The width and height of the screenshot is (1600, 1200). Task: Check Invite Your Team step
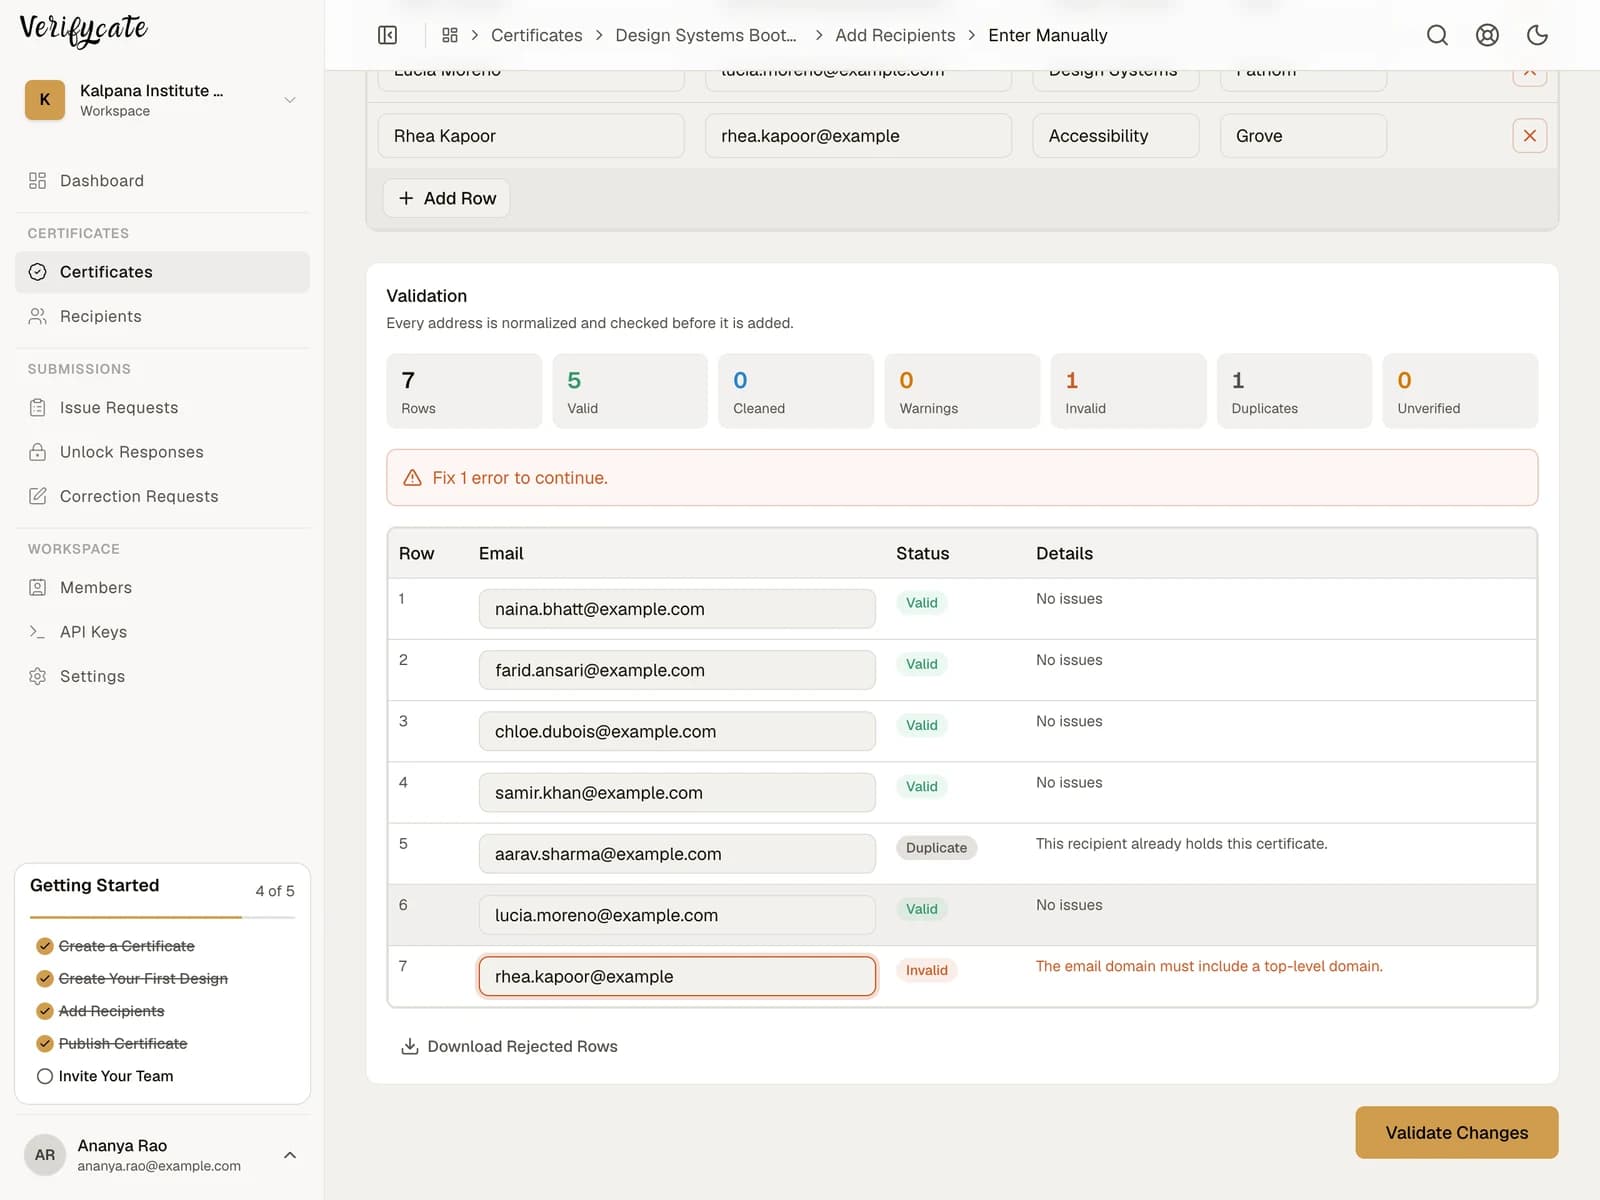coord(105,1077)
